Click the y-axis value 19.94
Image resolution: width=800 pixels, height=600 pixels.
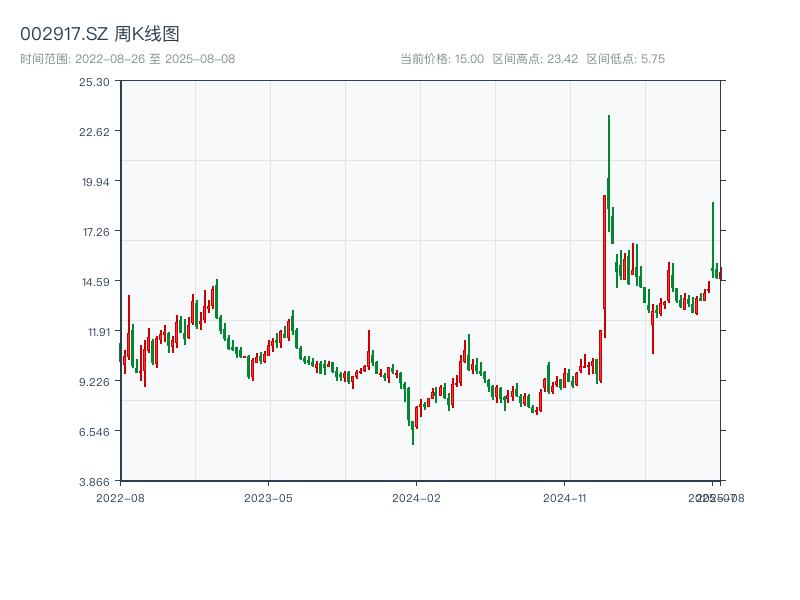95,182
